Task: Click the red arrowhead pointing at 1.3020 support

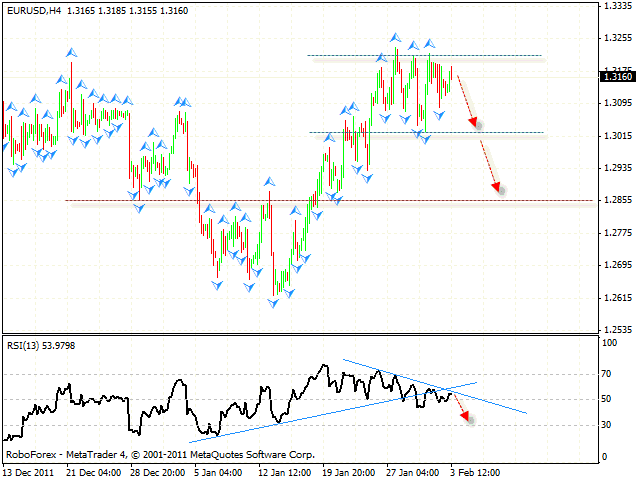Action: pos(475,123)
